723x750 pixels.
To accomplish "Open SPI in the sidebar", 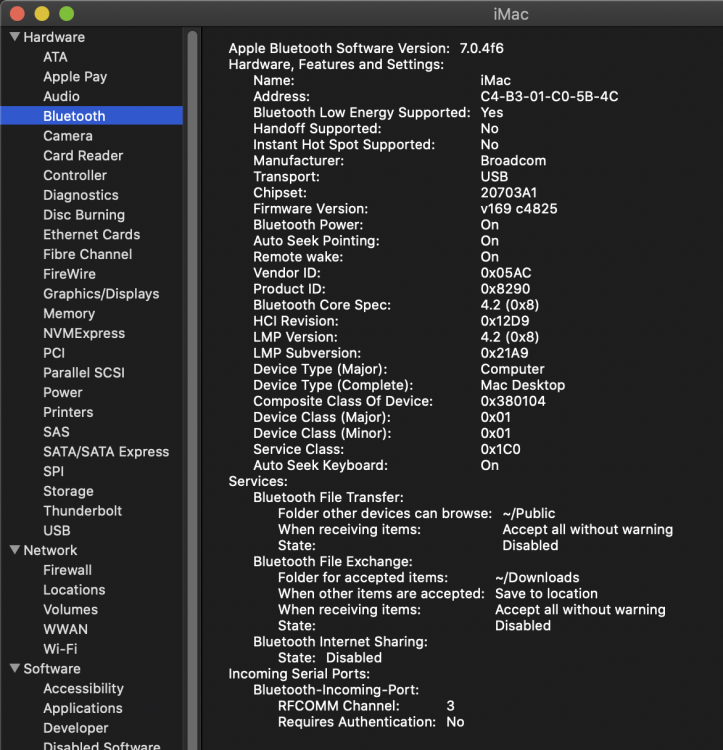I will [x=54, y=471].
